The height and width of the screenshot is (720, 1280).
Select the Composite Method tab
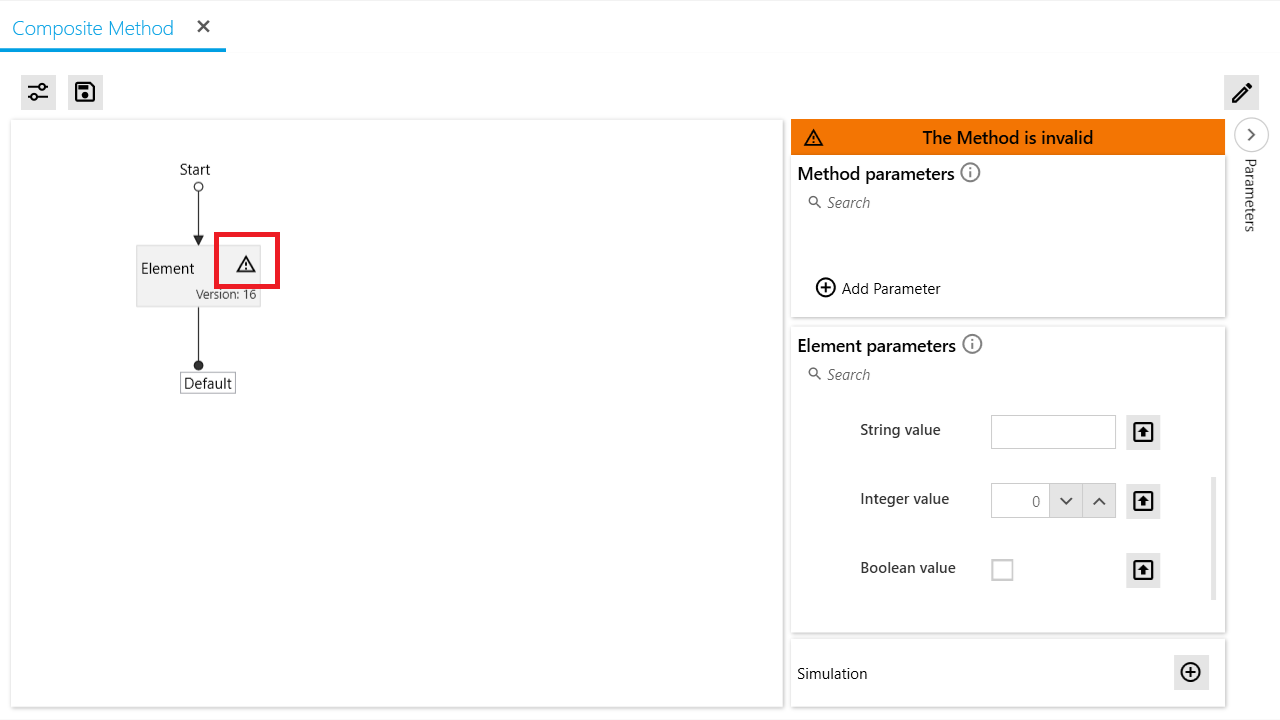(93, 28)
